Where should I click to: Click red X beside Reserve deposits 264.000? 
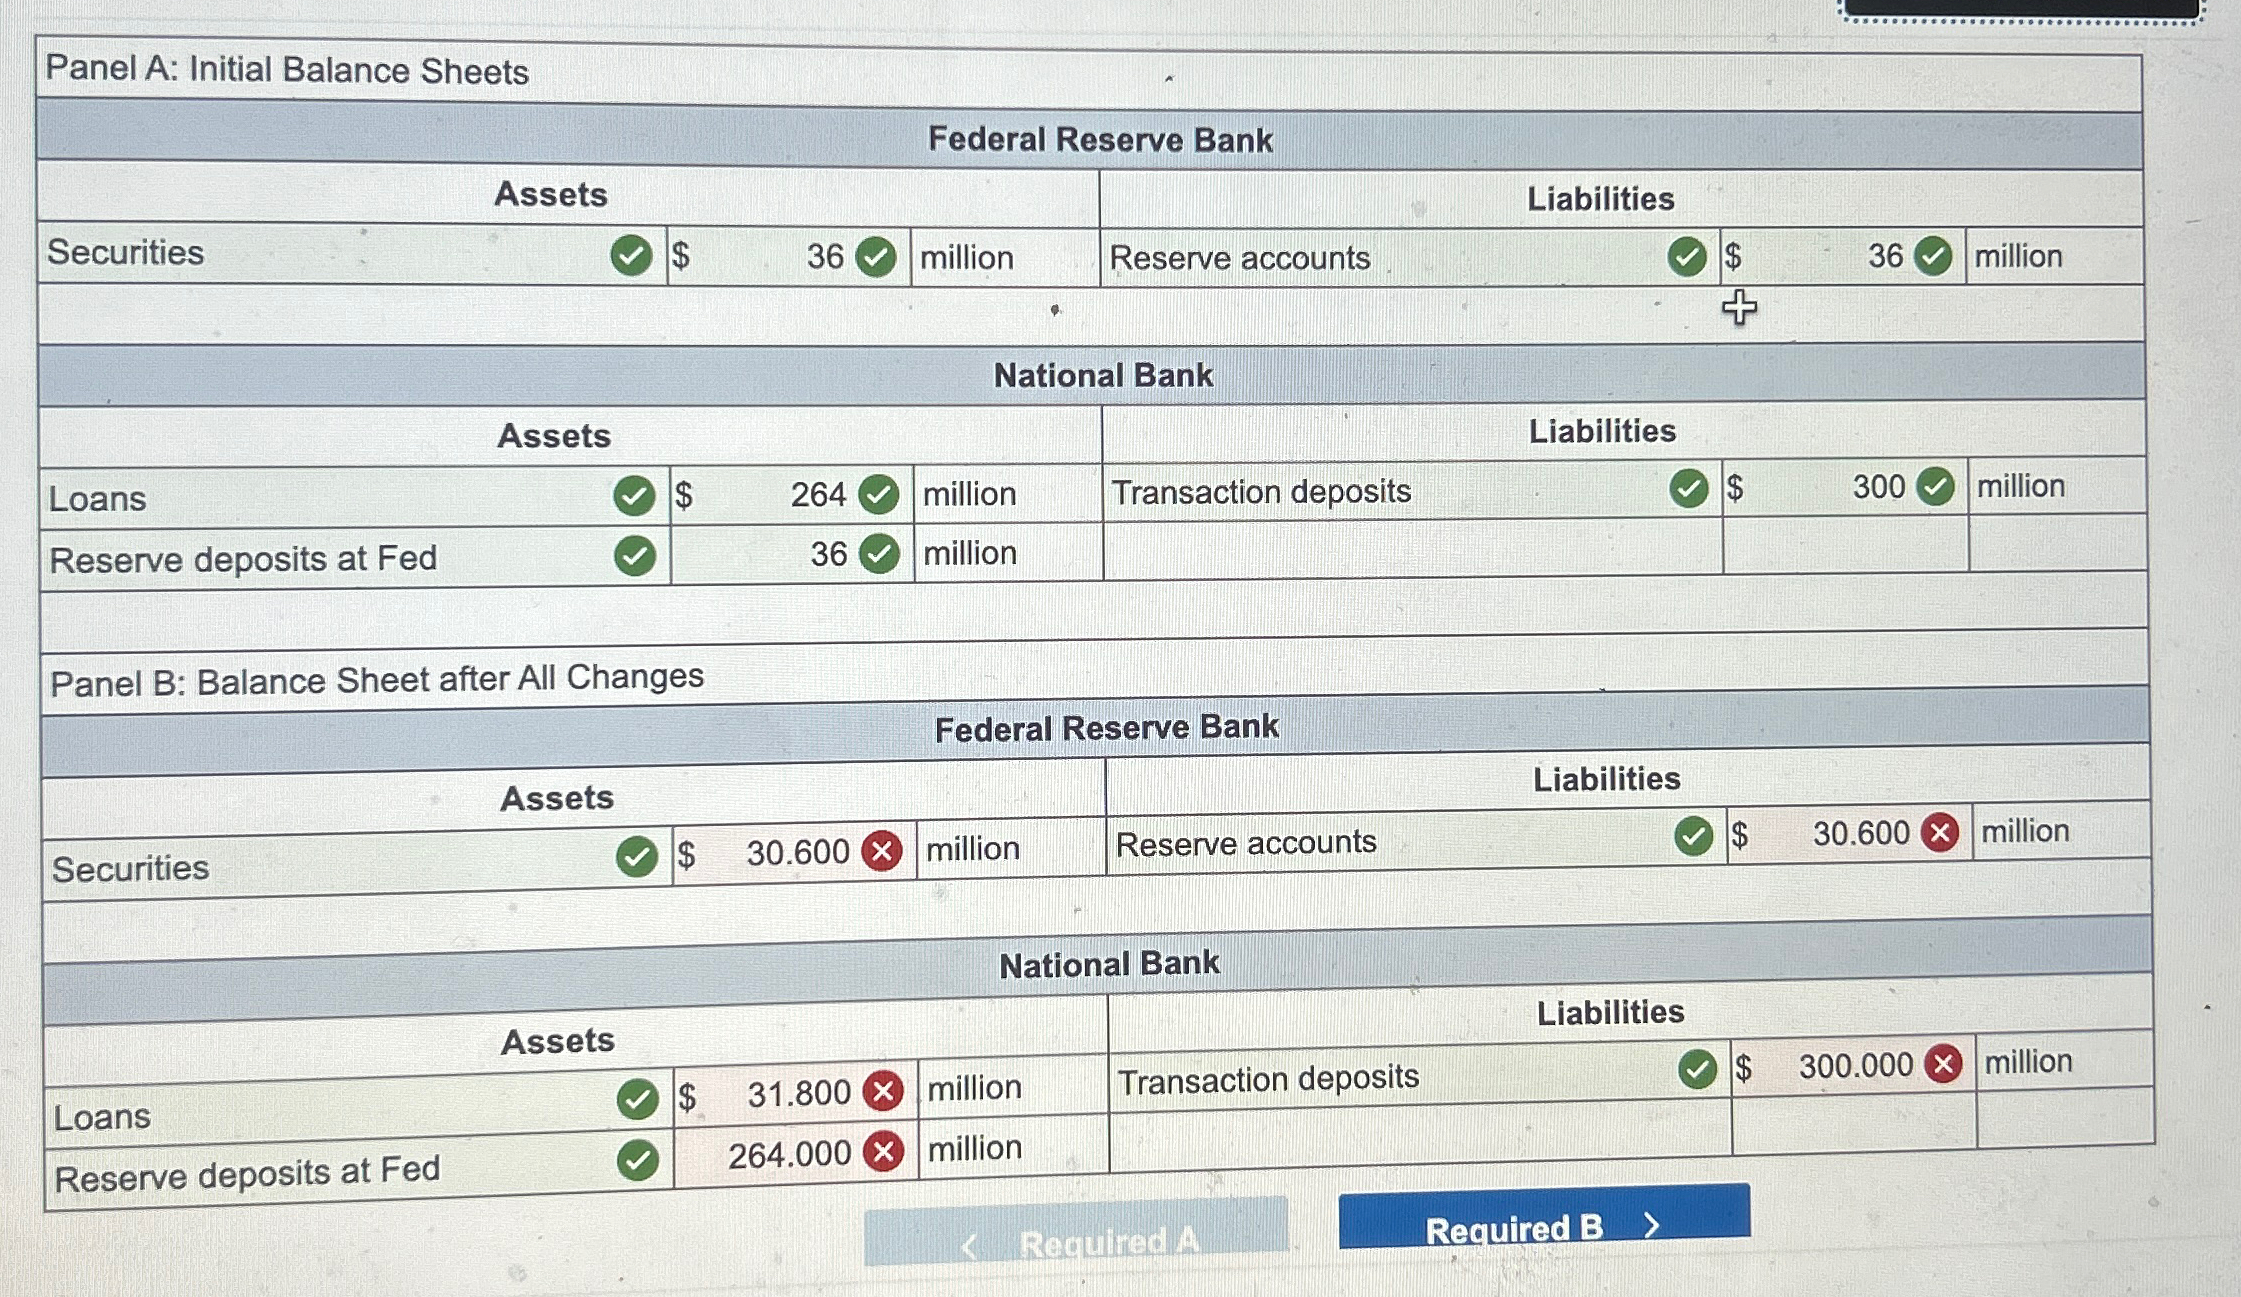click(x=884, y=1152)
